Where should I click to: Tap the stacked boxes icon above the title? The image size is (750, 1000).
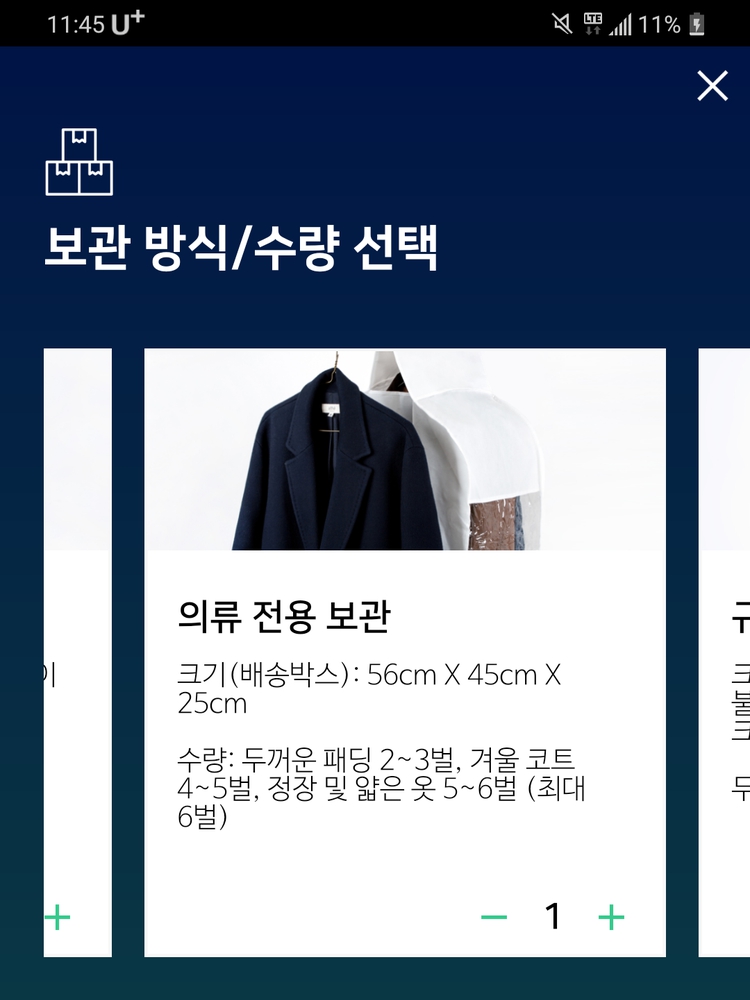coord(79,162)
